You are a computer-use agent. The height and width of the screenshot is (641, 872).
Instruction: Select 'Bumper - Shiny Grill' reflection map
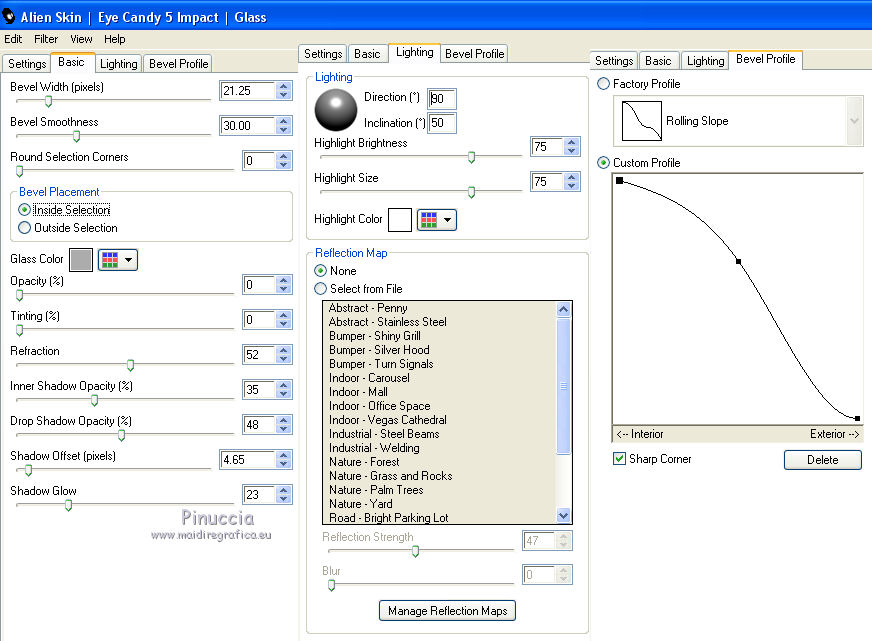[375, 336]
